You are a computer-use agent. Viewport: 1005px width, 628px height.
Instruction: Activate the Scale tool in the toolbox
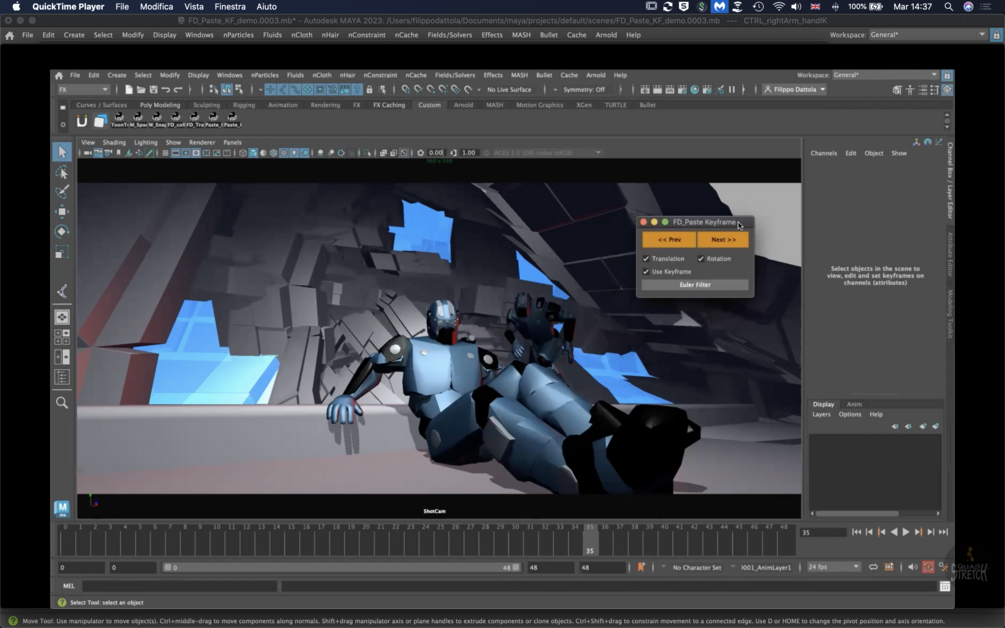coord(62,252)
